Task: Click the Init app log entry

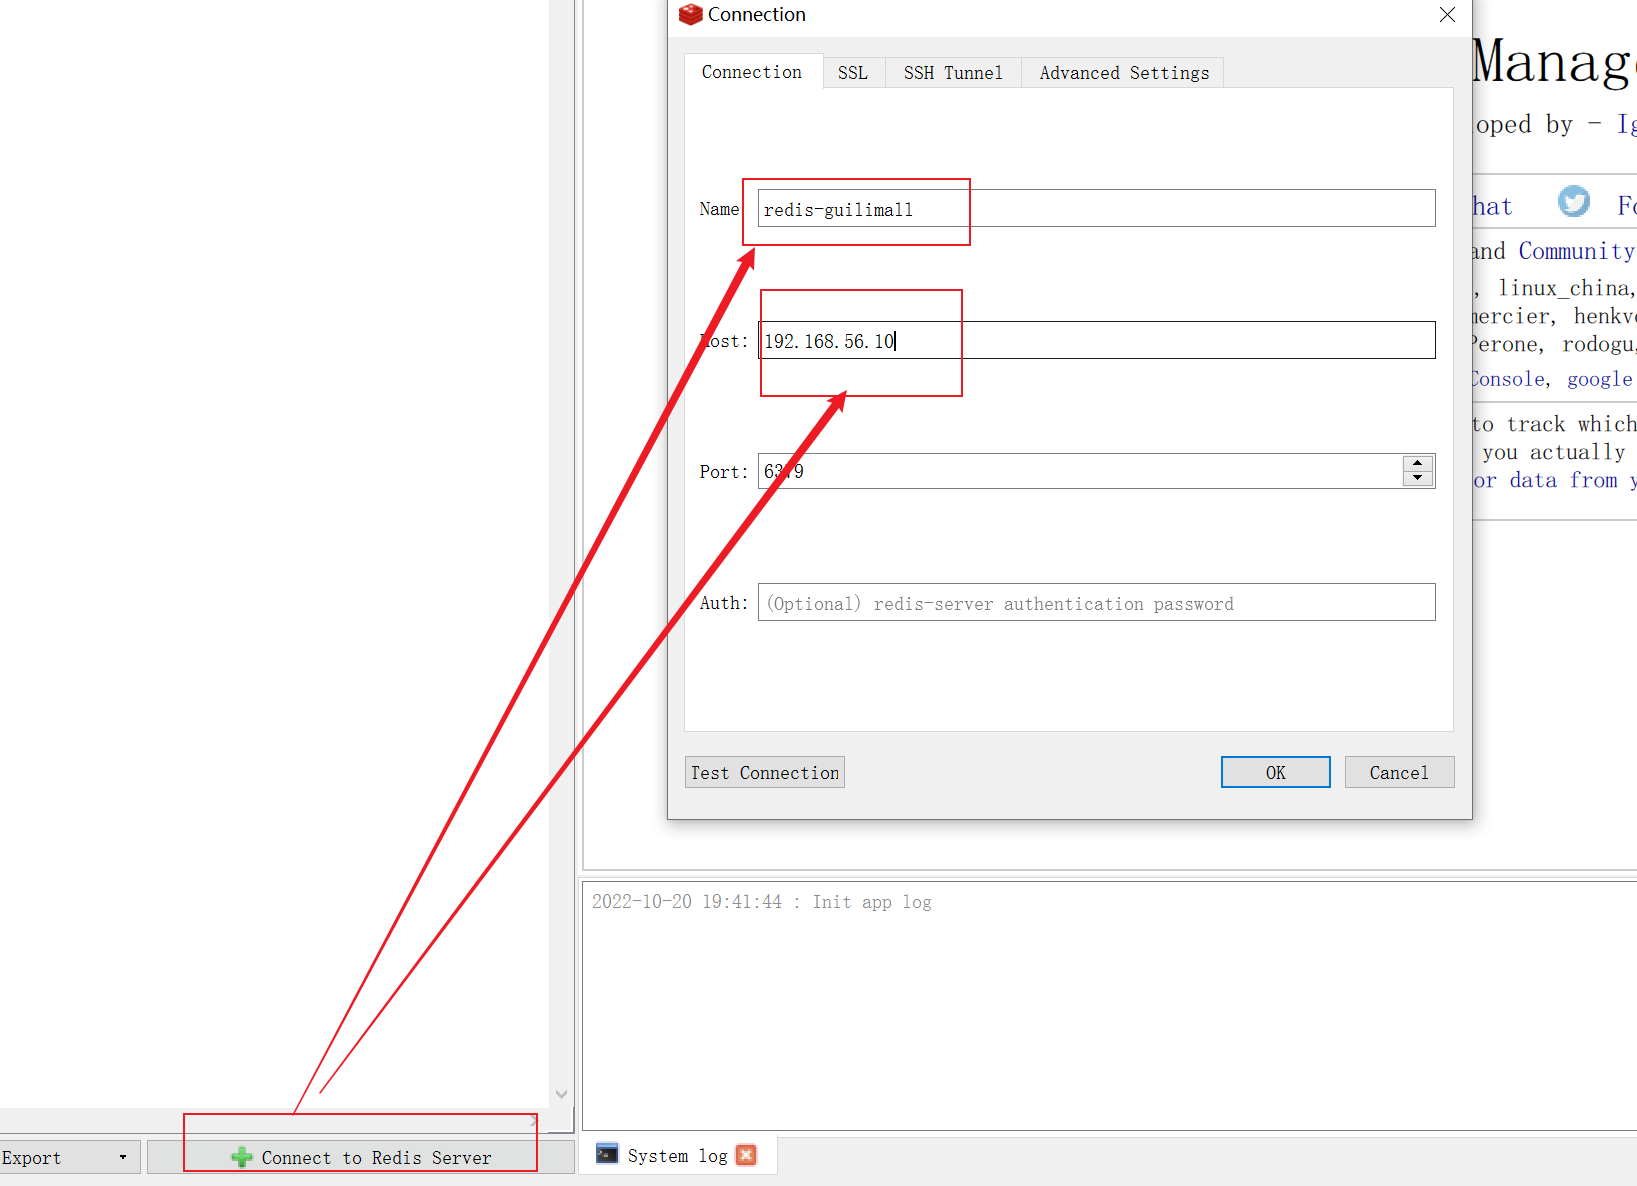Action: [x=762, y=902]
